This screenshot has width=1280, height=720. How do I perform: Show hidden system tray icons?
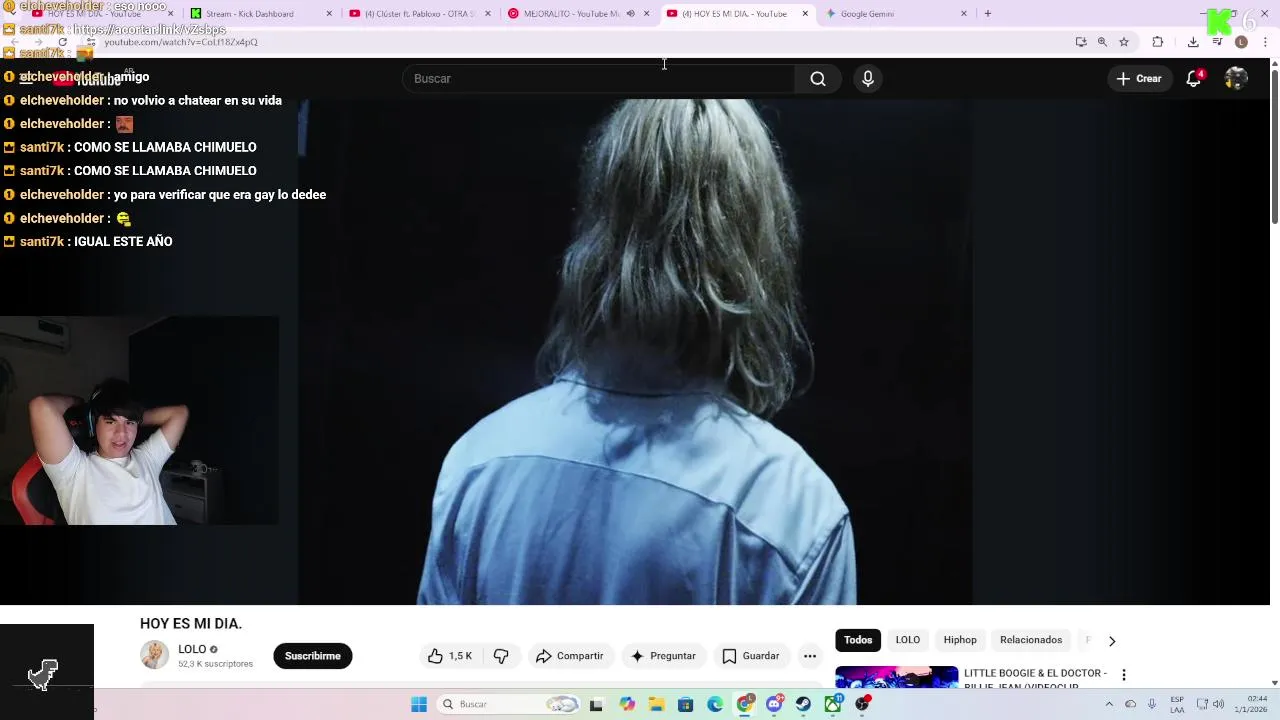(x=1109, y=704)
